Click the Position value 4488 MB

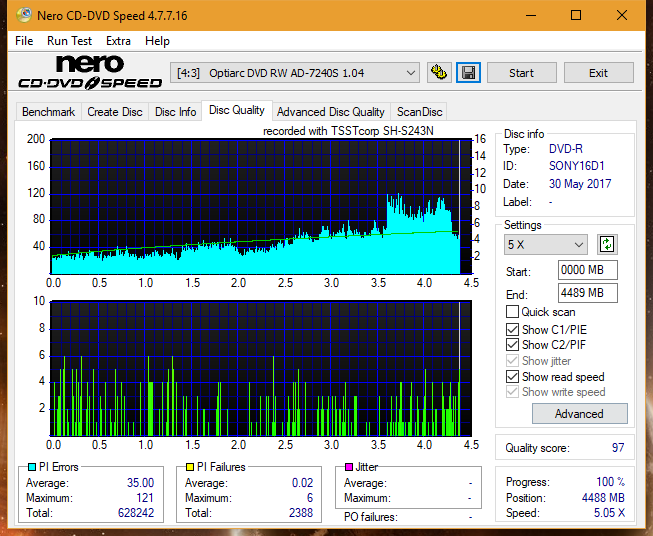(603, 498)
